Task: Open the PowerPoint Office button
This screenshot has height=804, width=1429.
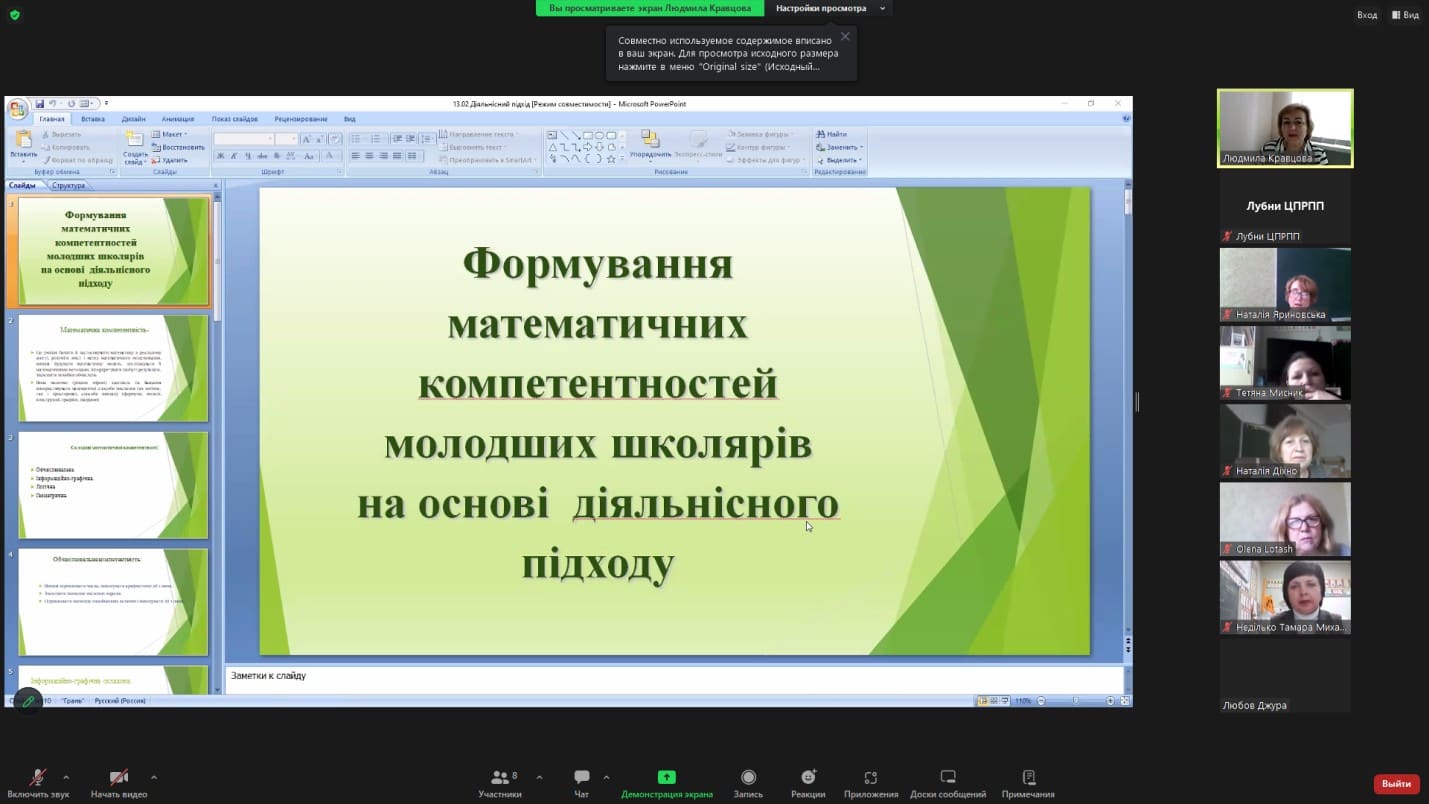Action: (17, 109)
